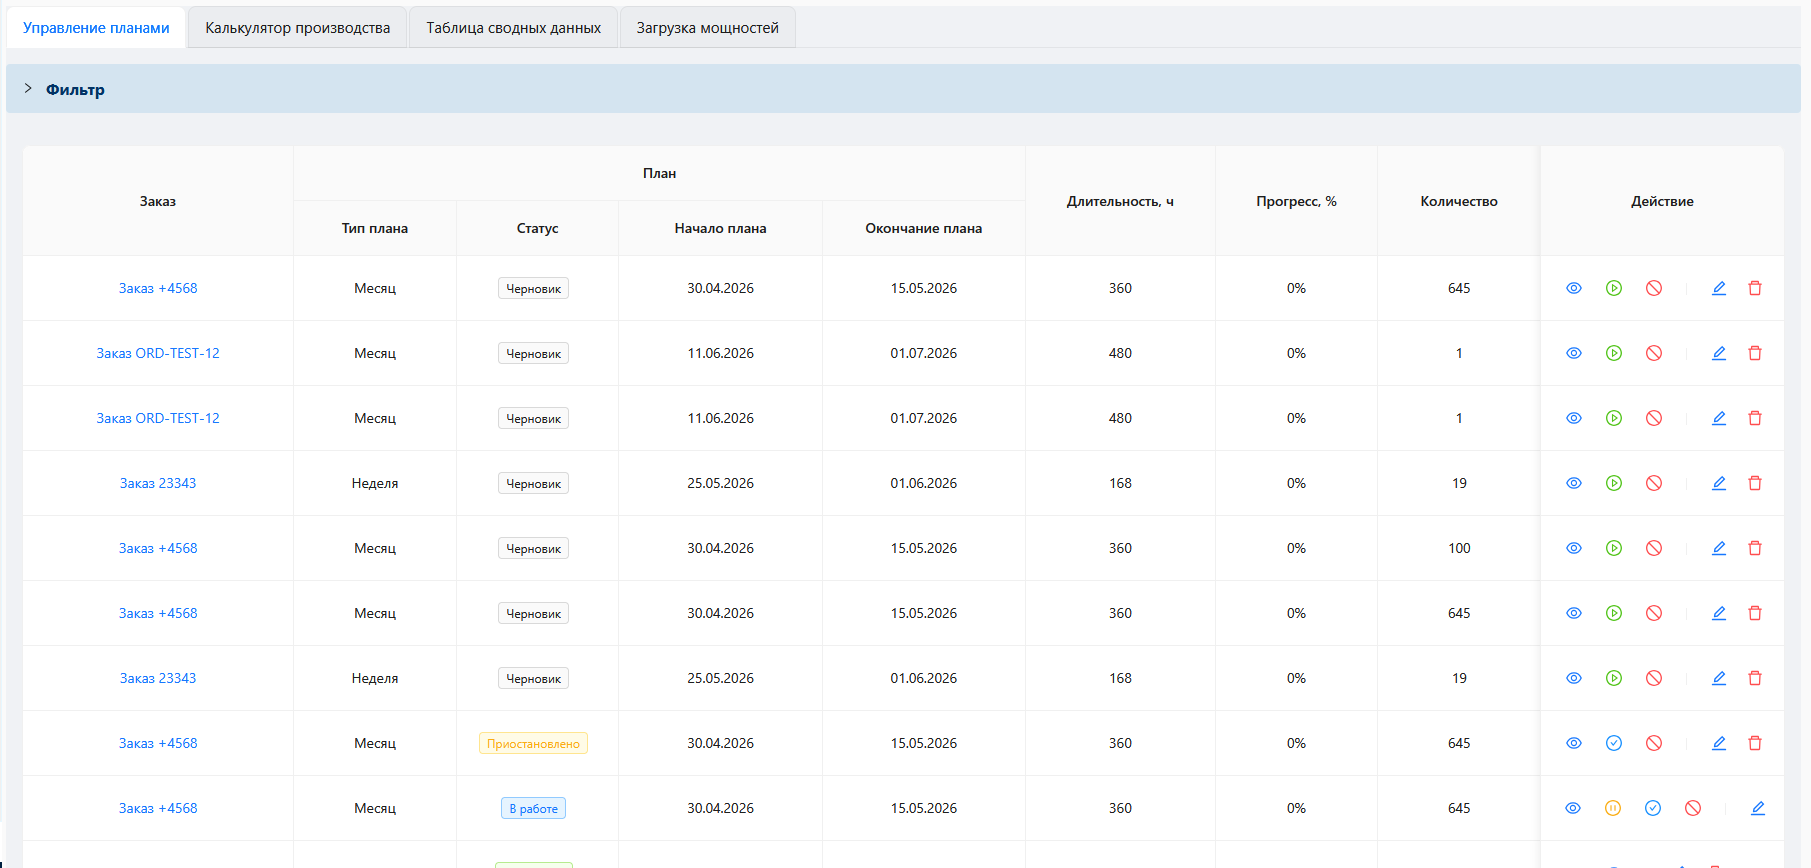Viewport: 1811px width, 868px height.
Task: Go to the Загрузка мощностей tab
Action: pos(707,28)
